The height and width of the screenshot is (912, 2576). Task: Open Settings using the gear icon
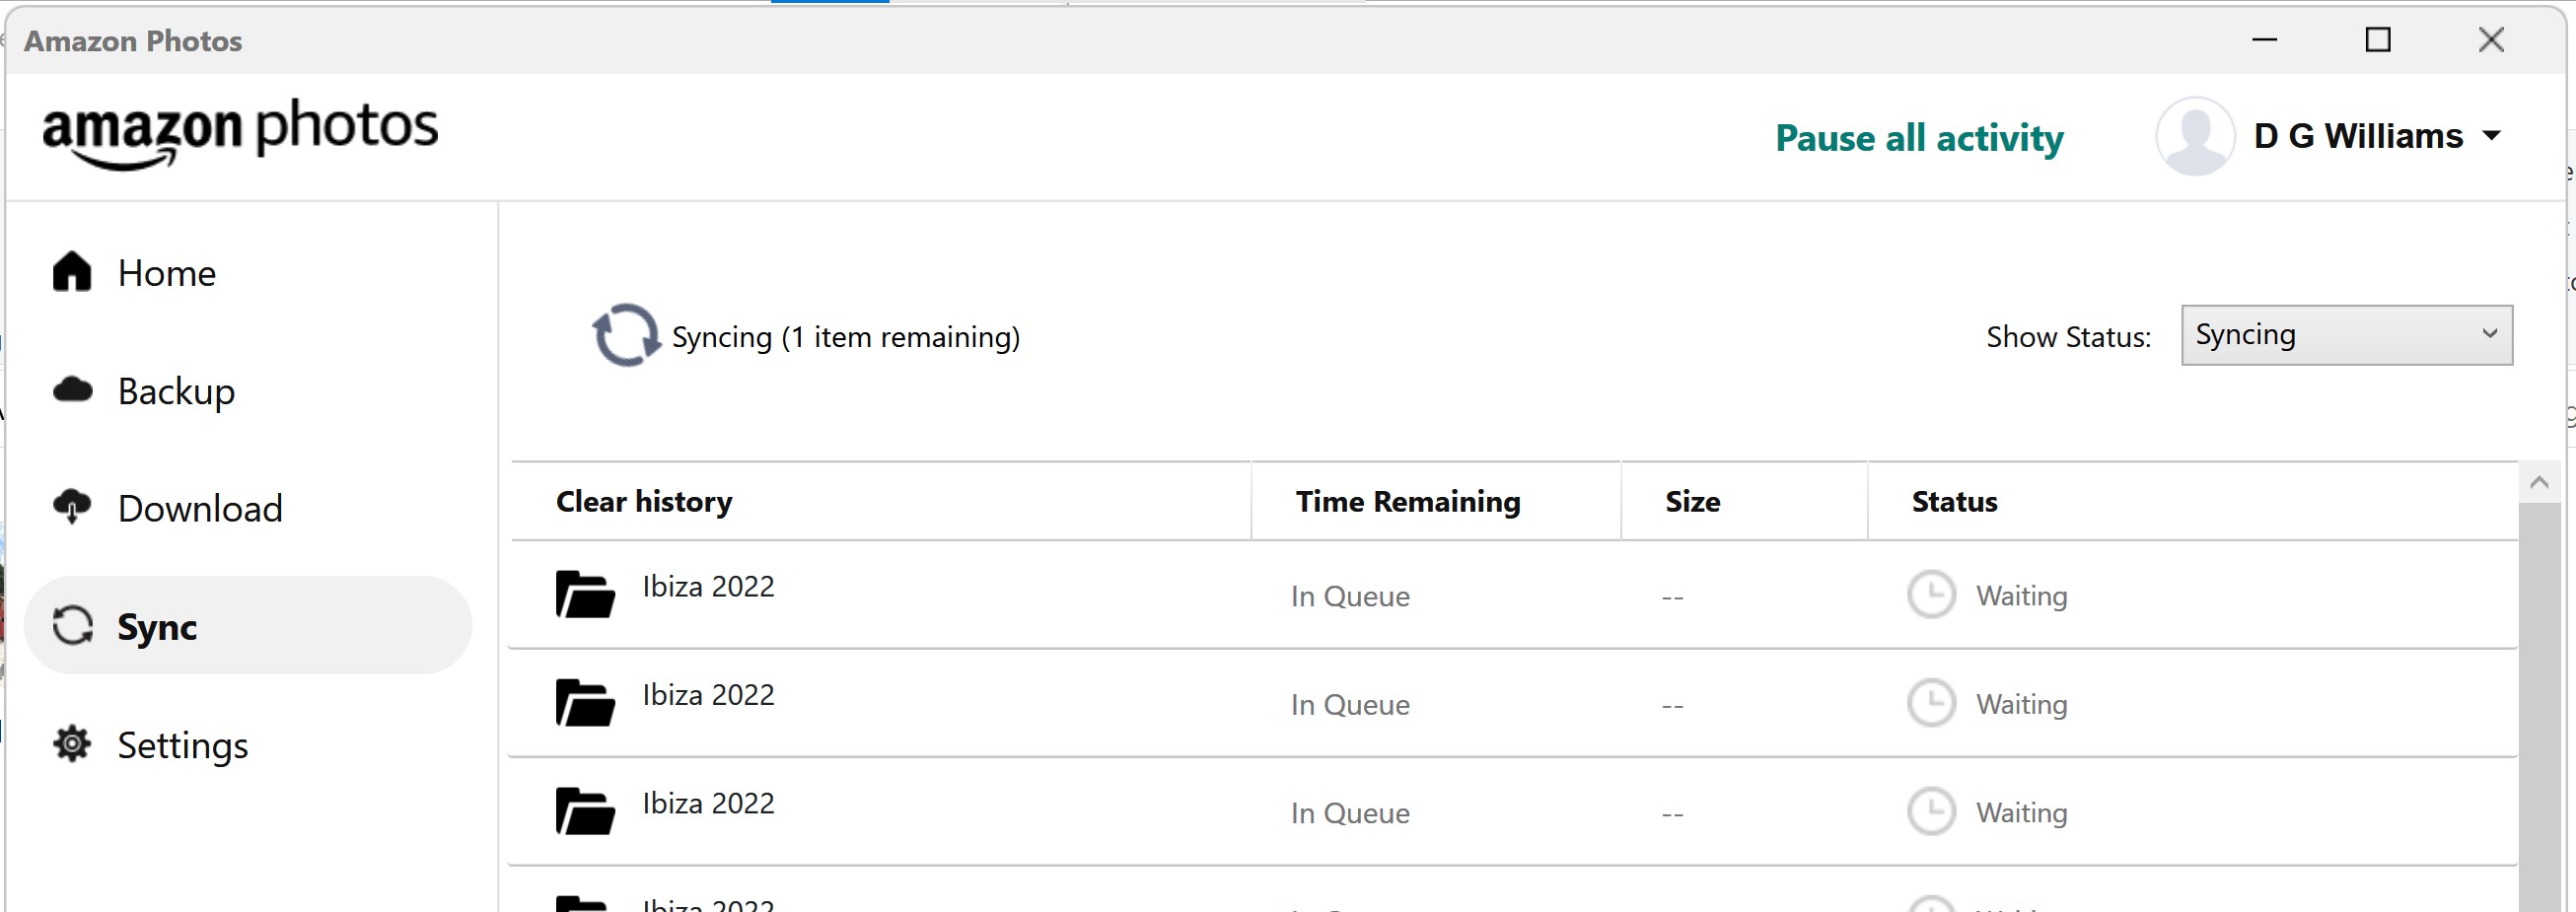point(70,744)
